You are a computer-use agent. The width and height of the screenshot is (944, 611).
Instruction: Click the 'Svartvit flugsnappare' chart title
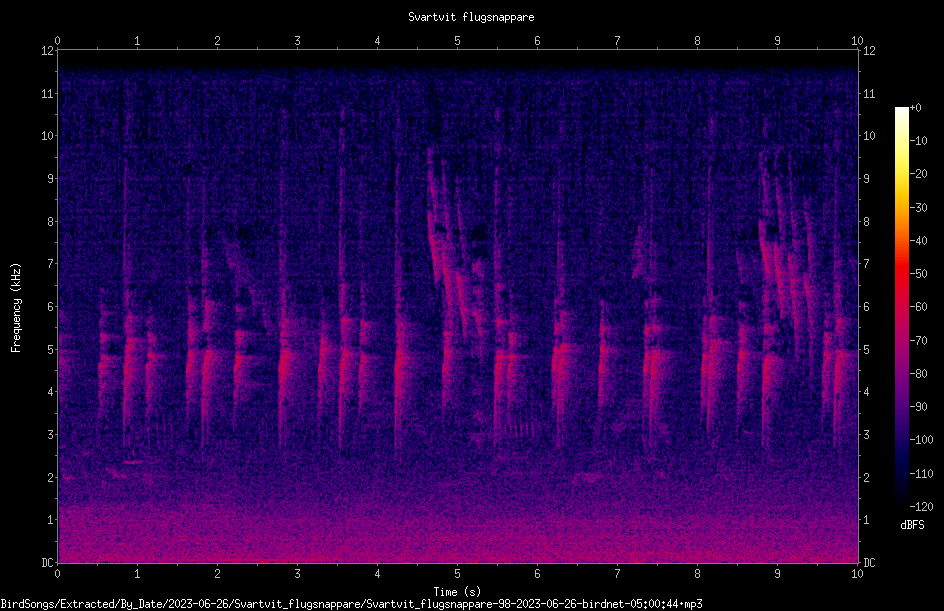471,17
